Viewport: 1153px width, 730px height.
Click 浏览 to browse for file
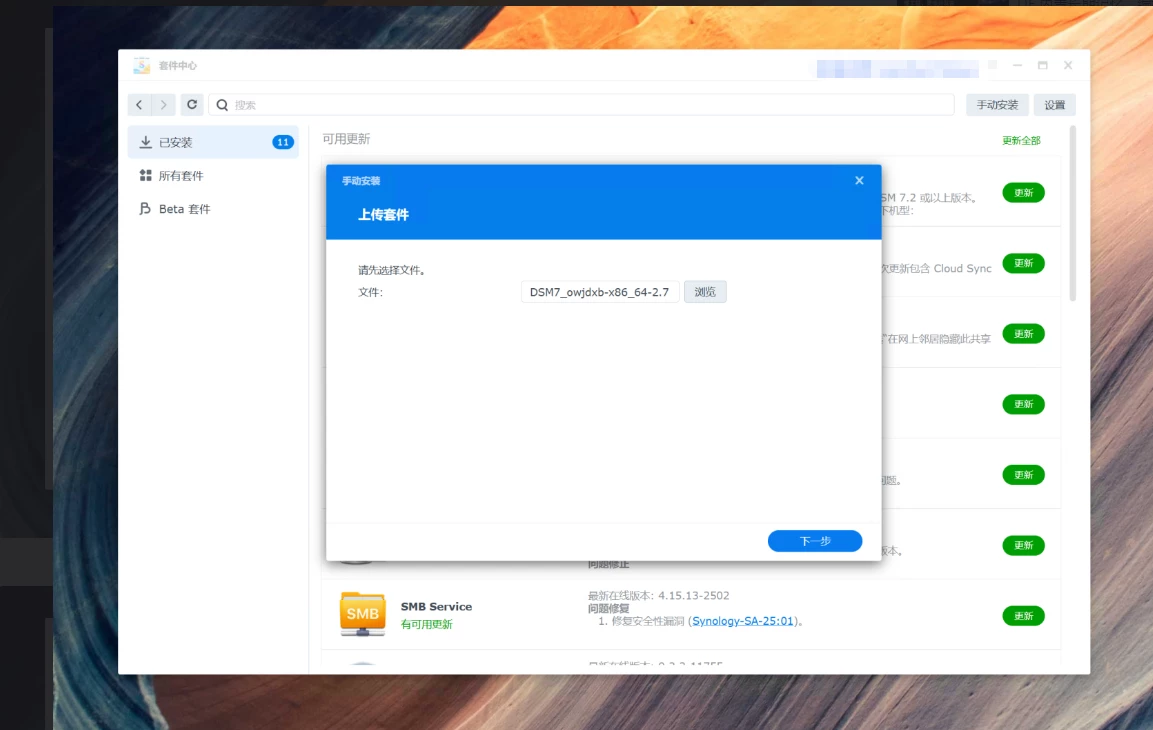pyautogui.click(x=704, y=292)
